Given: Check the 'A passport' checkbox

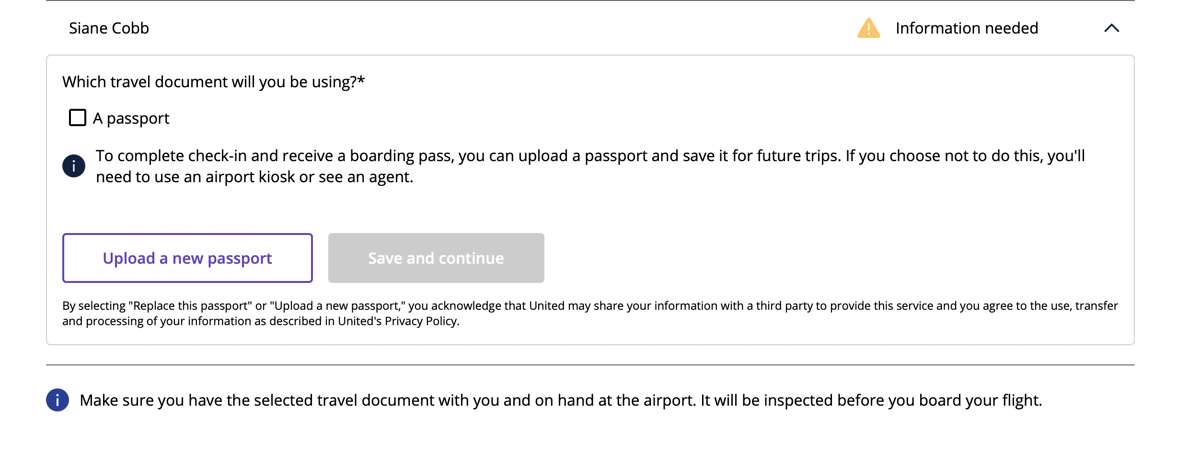Looking at the screenshot, I should tap(77, 118).
